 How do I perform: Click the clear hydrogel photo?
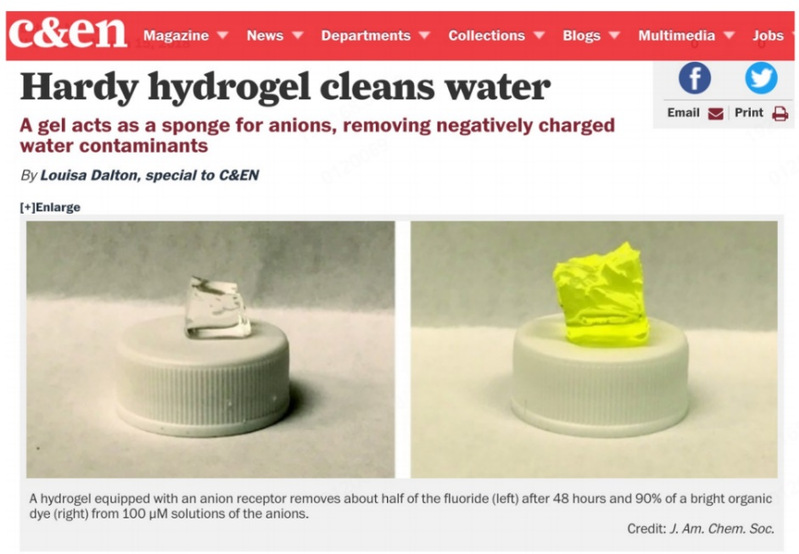point(210,349)
